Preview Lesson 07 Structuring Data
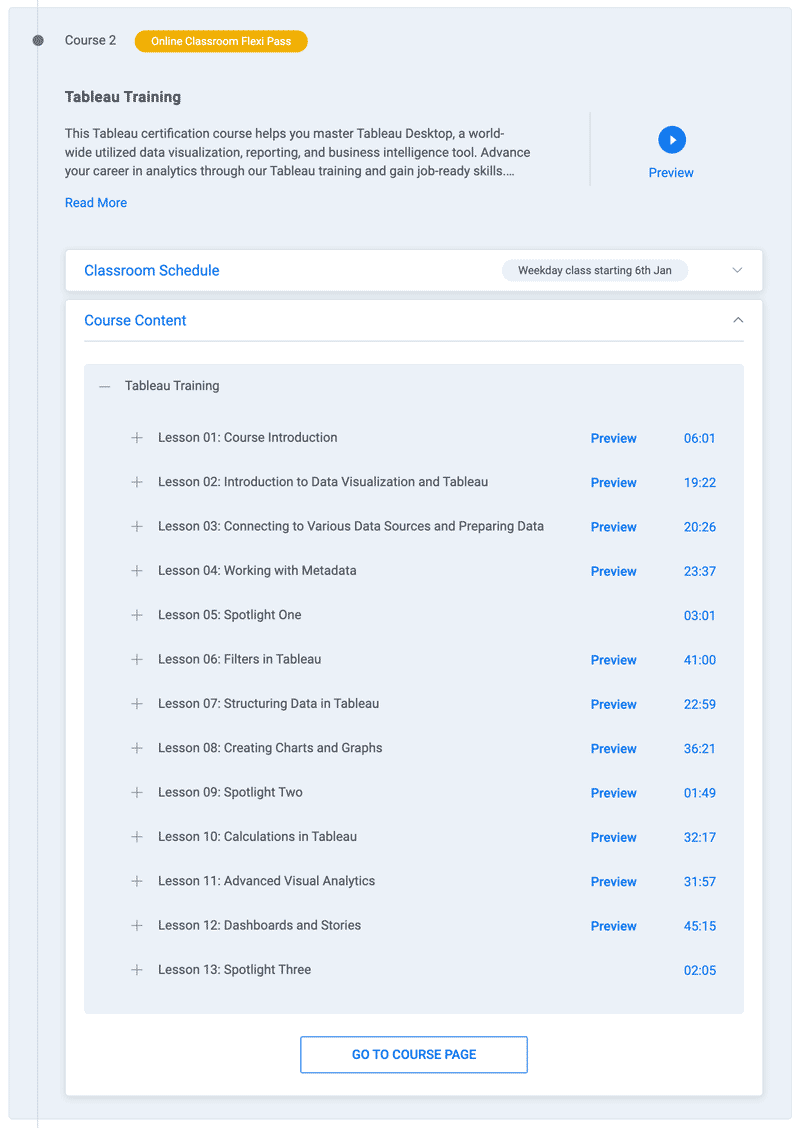This screenshot has height=1128, width=800. pos(614,704)
